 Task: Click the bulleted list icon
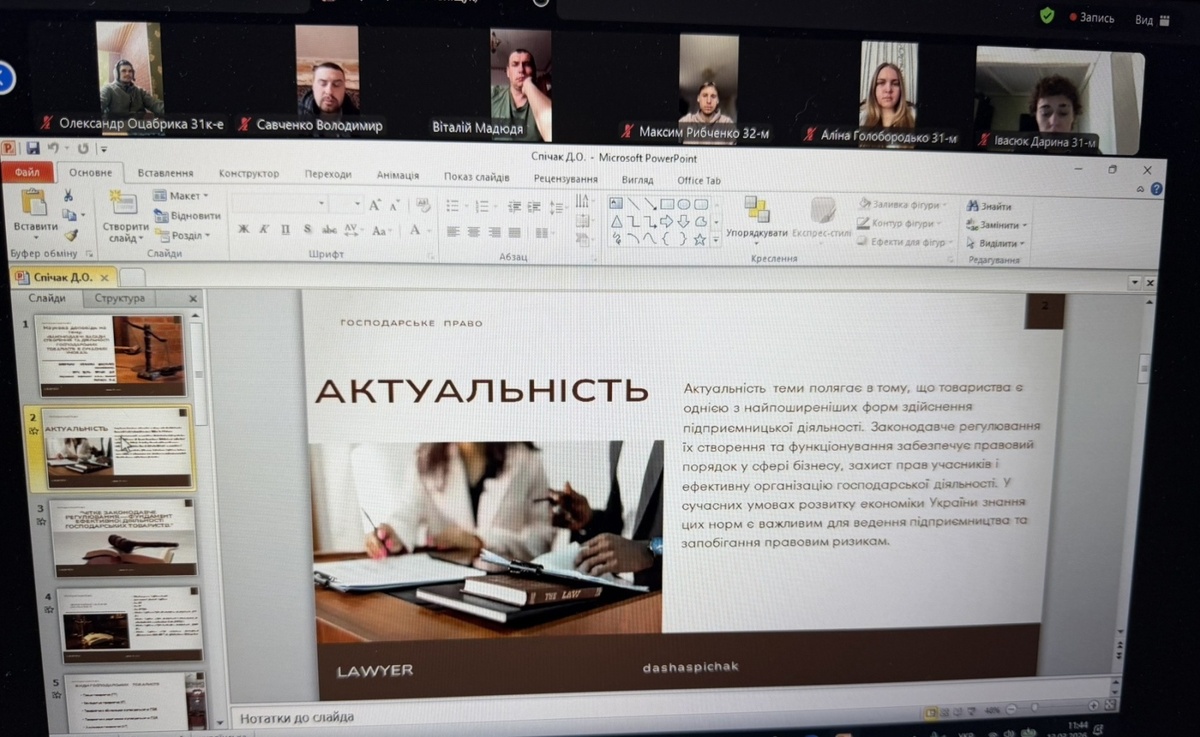[452, 206]
